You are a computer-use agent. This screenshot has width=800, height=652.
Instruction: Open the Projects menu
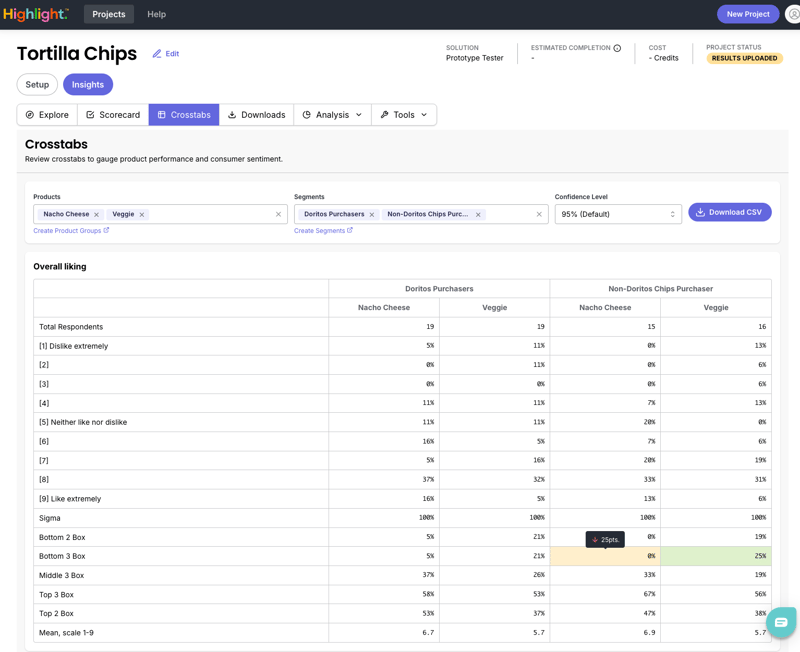(x=109, y=14)
